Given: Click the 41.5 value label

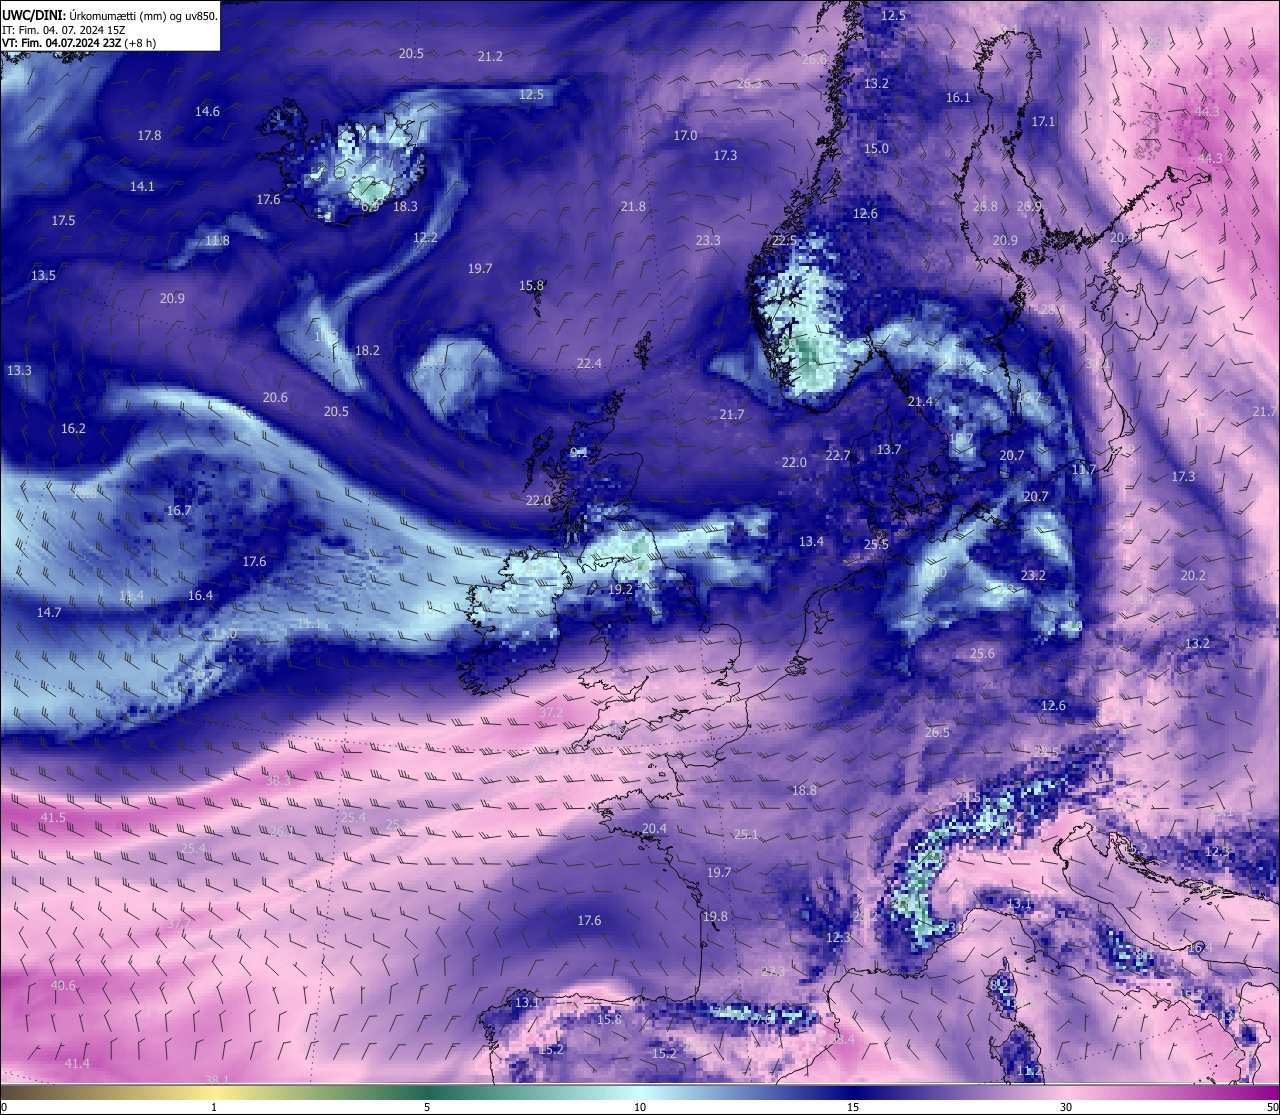Looking at the screenshot, I should coord(53,818).
